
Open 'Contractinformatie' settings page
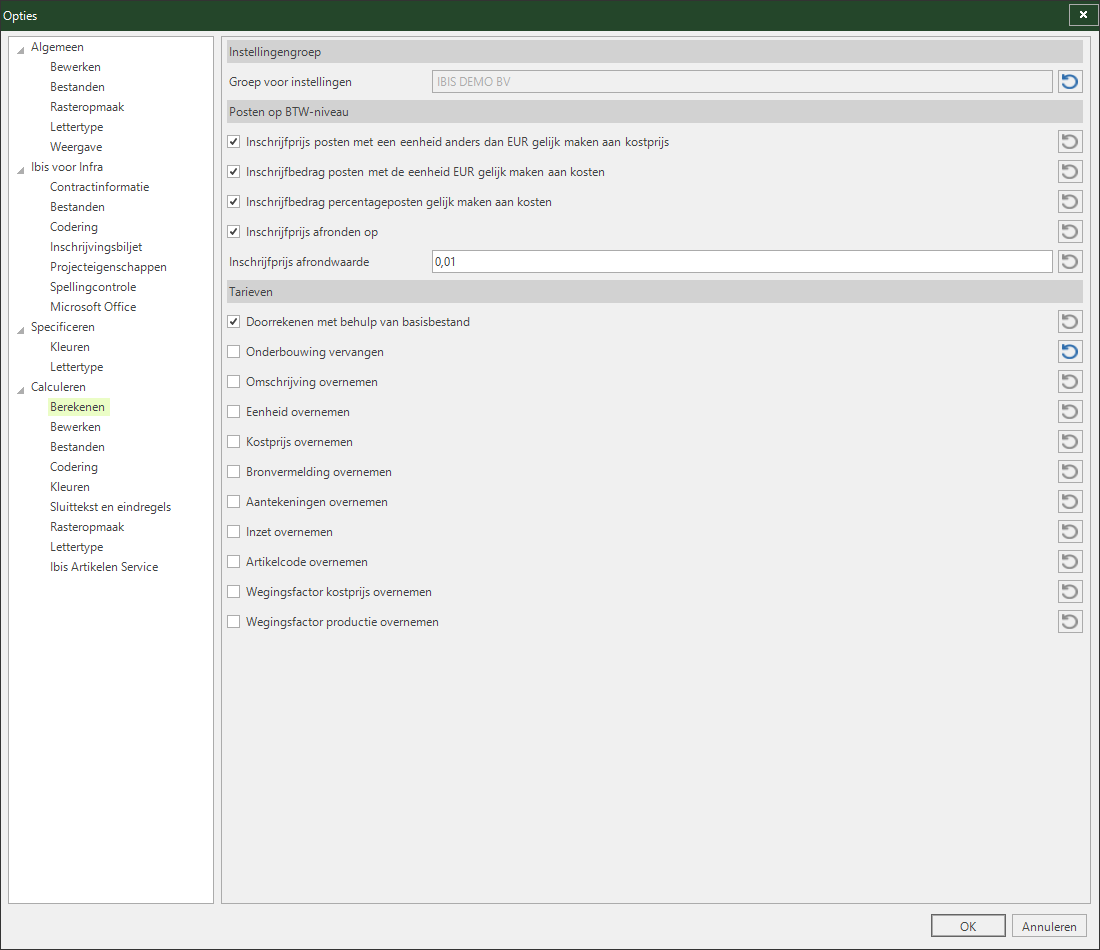click(x=100, y=187)
